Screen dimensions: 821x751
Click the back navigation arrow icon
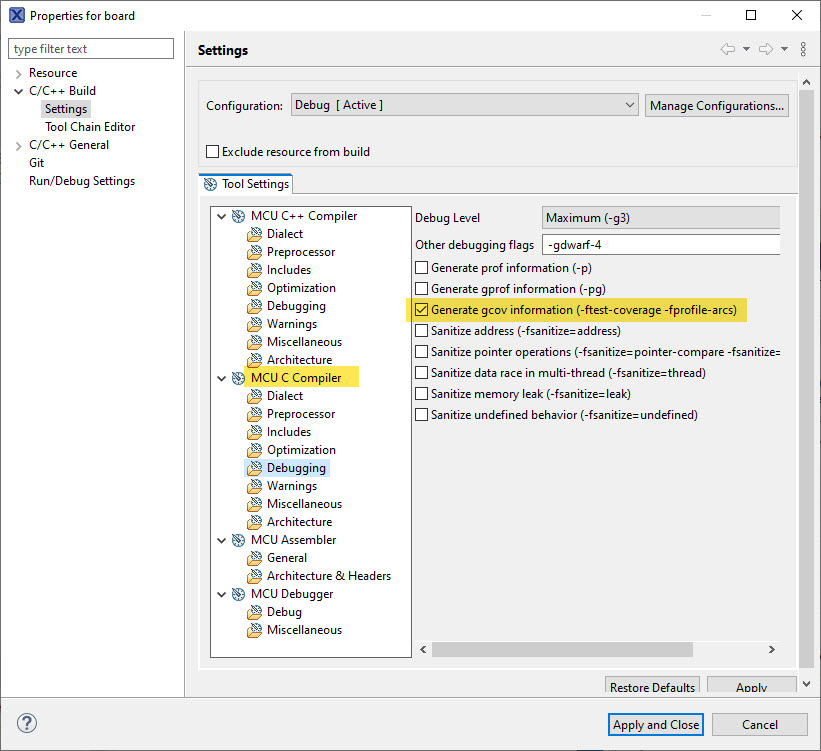click(728, 49)
